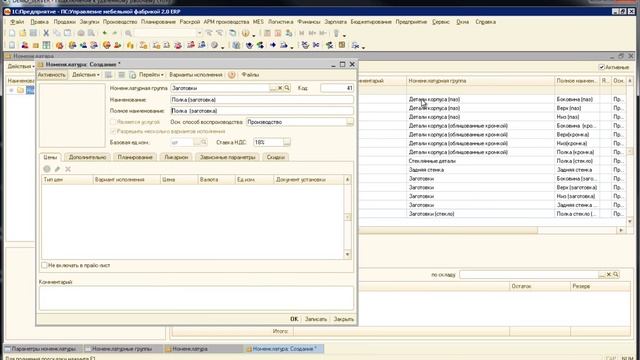Image resolution: width=640 pixels, height=360 pixels.
Task: Open the Перейти dropdown in the dialog toolbar
Action: (151, 75)
